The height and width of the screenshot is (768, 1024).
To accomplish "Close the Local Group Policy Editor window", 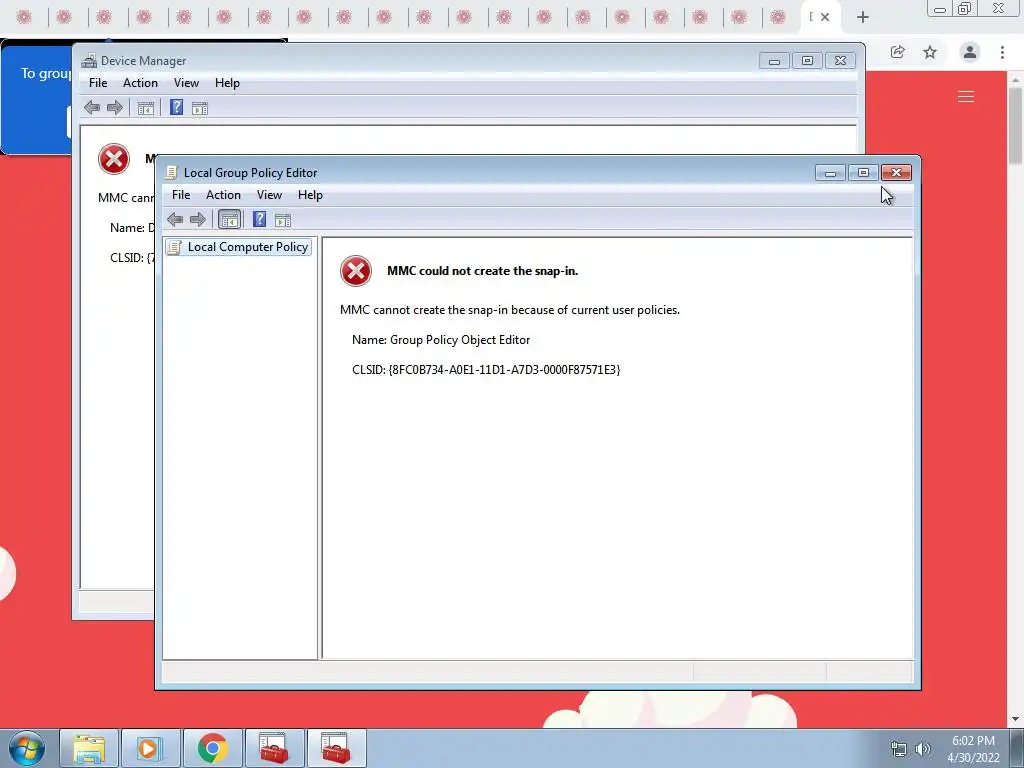I will pos(896,172).
